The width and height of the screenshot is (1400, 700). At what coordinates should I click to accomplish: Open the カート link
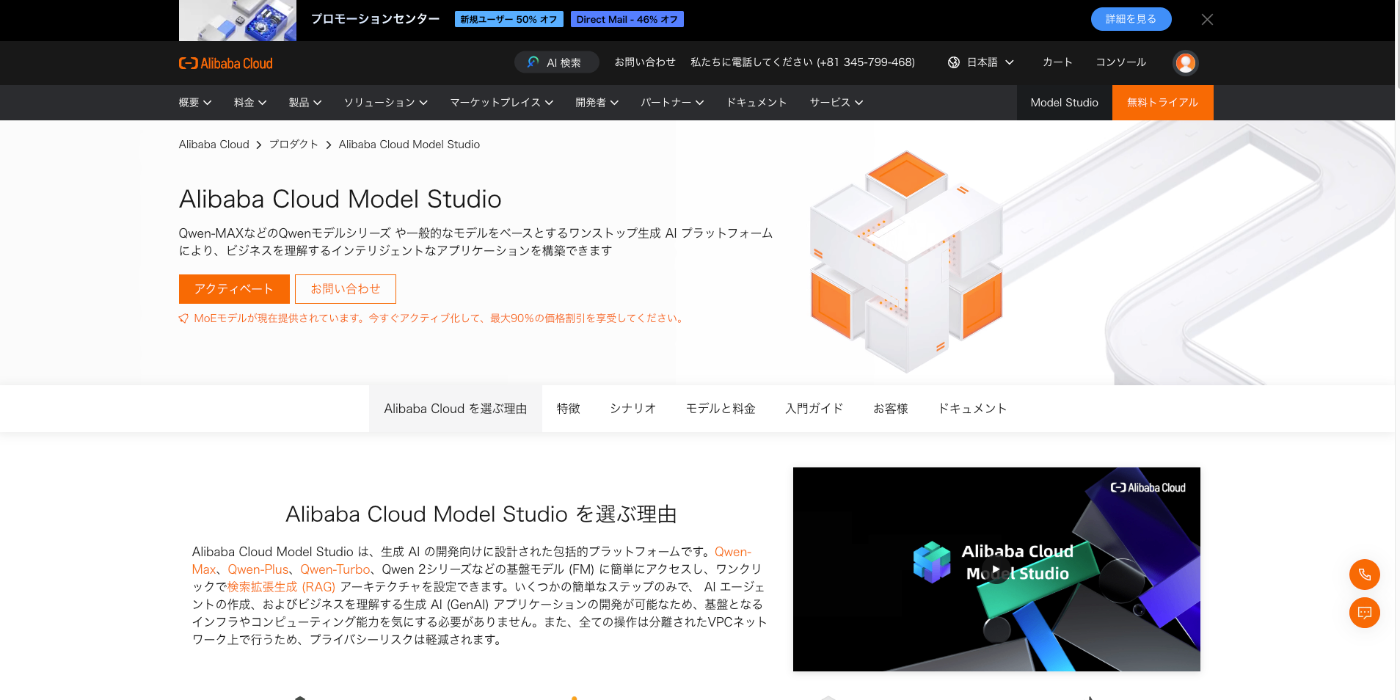pos(1057,62)
